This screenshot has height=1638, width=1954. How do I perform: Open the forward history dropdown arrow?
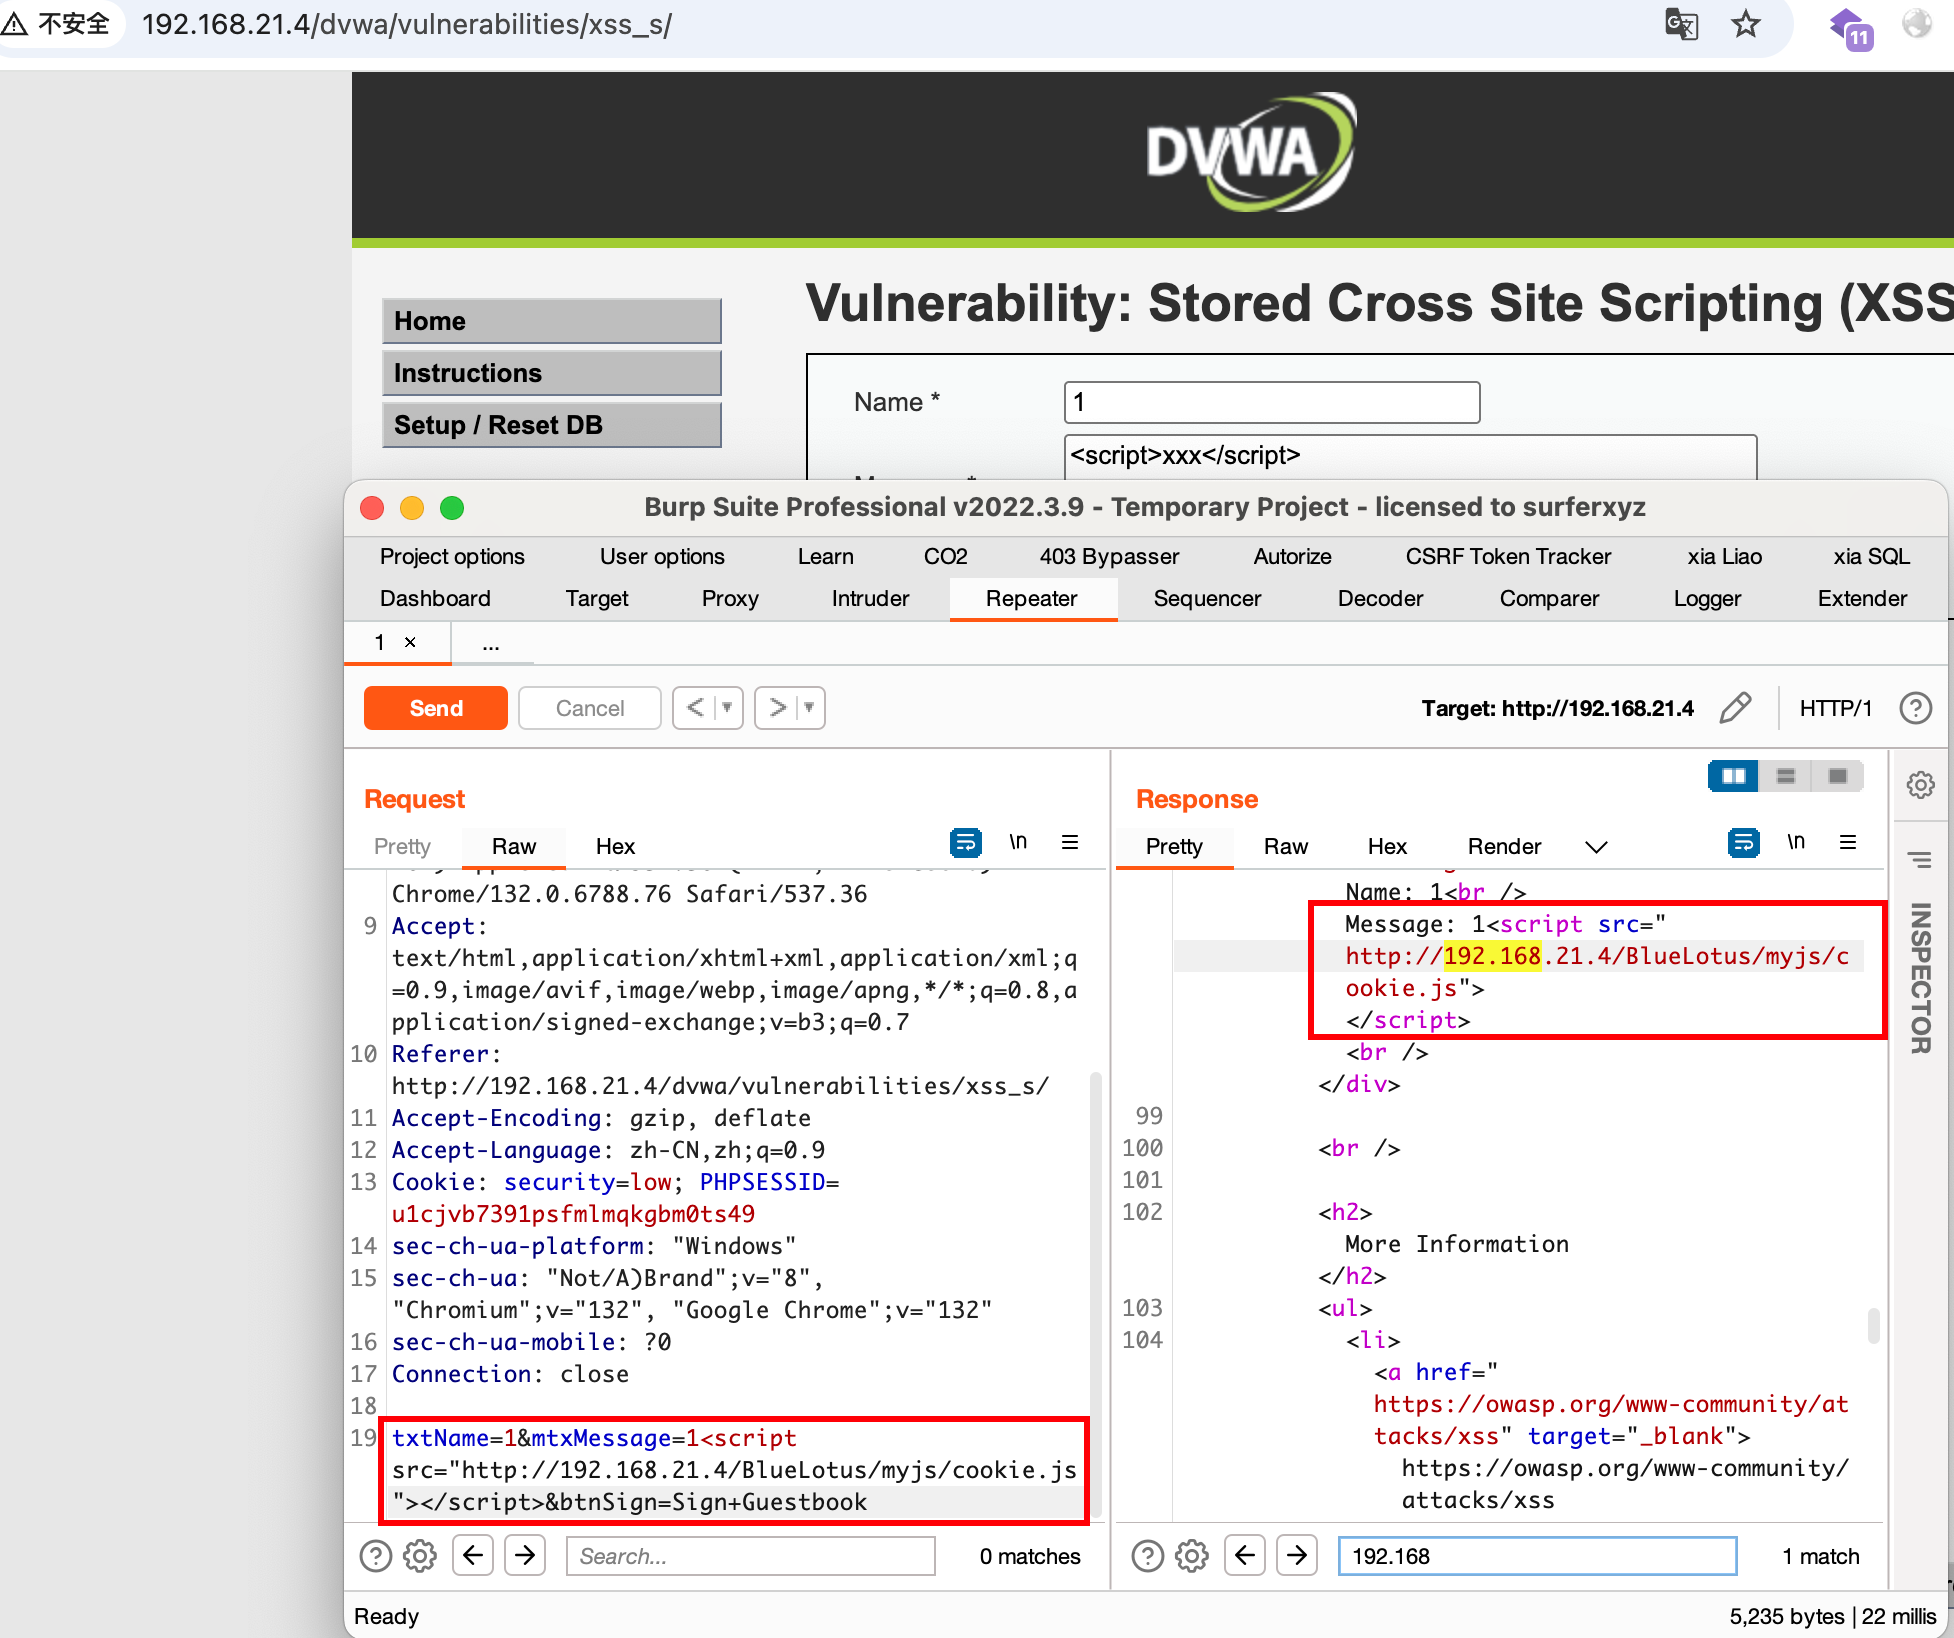pyautogui.click(x=810, y=708)
